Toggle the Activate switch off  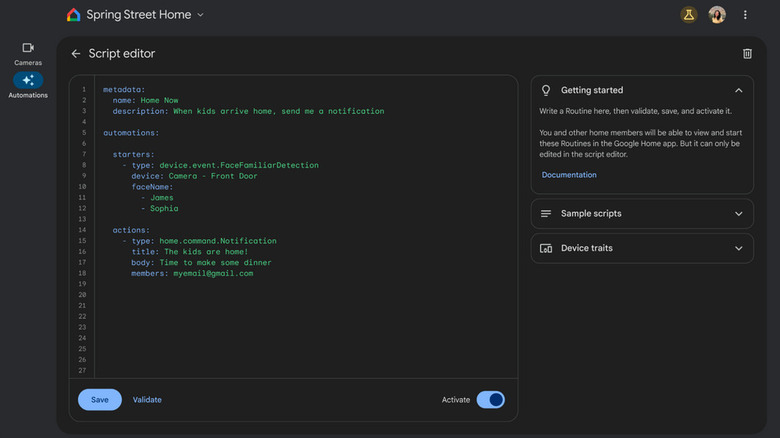click(x=490, y=400)
